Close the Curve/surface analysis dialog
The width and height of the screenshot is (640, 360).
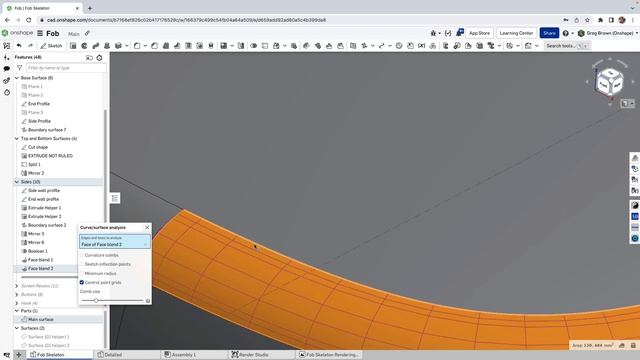[x=147, y=227]
